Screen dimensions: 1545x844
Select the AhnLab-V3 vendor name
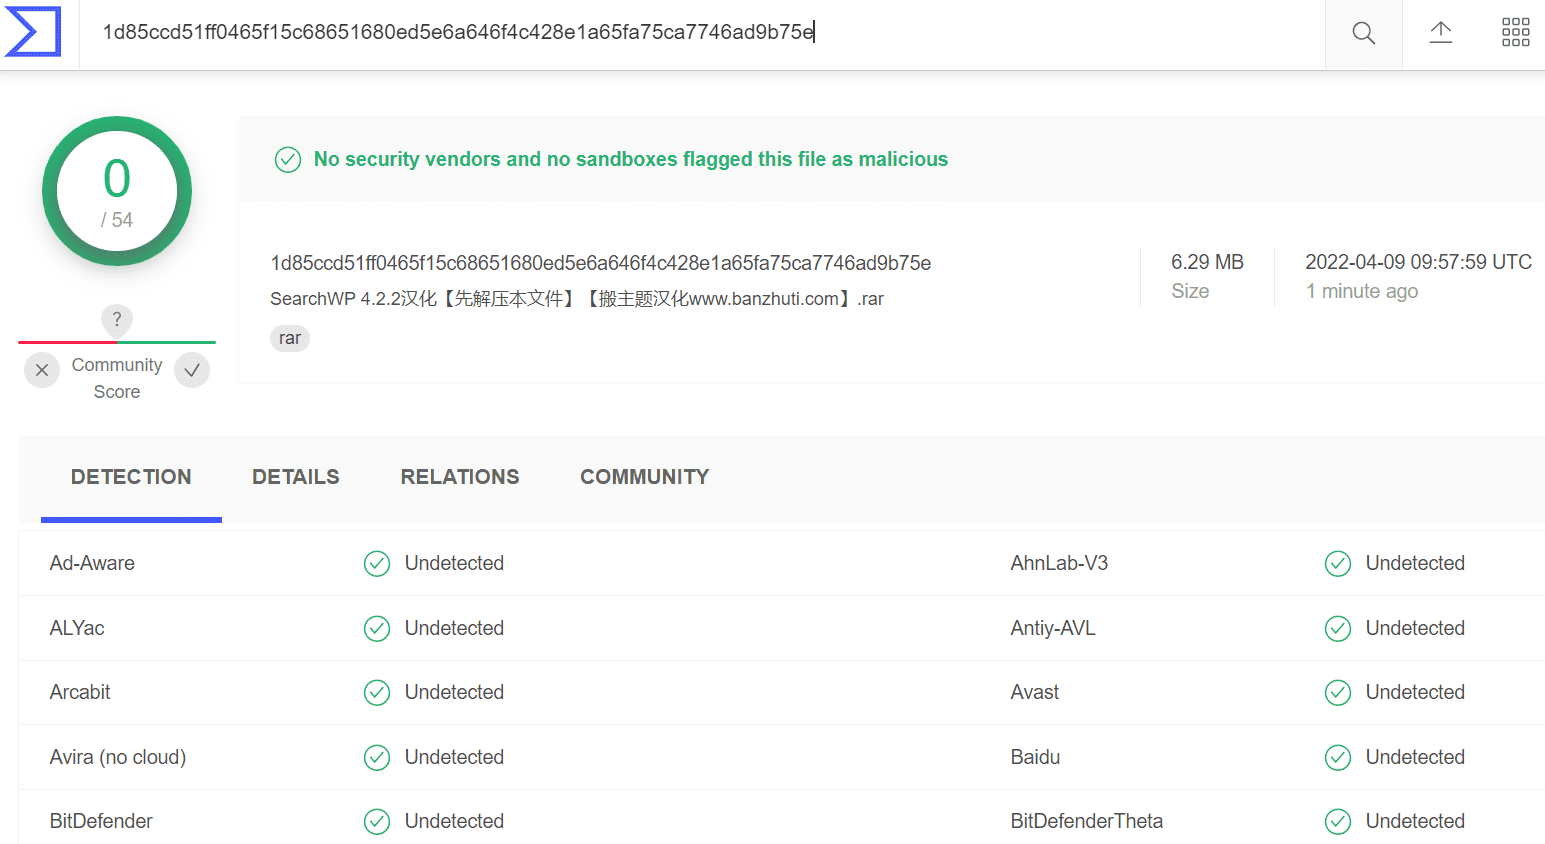[1059, 563]
